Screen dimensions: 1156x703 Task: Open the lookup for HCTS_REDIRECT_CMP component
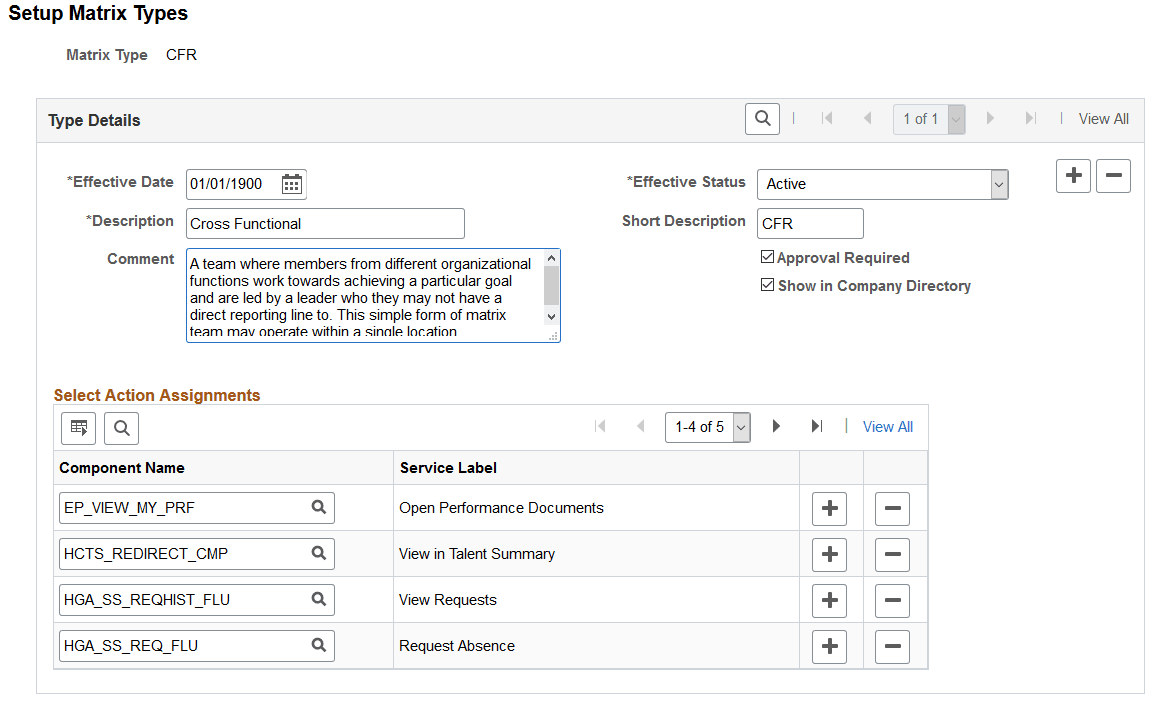point(319,553)
